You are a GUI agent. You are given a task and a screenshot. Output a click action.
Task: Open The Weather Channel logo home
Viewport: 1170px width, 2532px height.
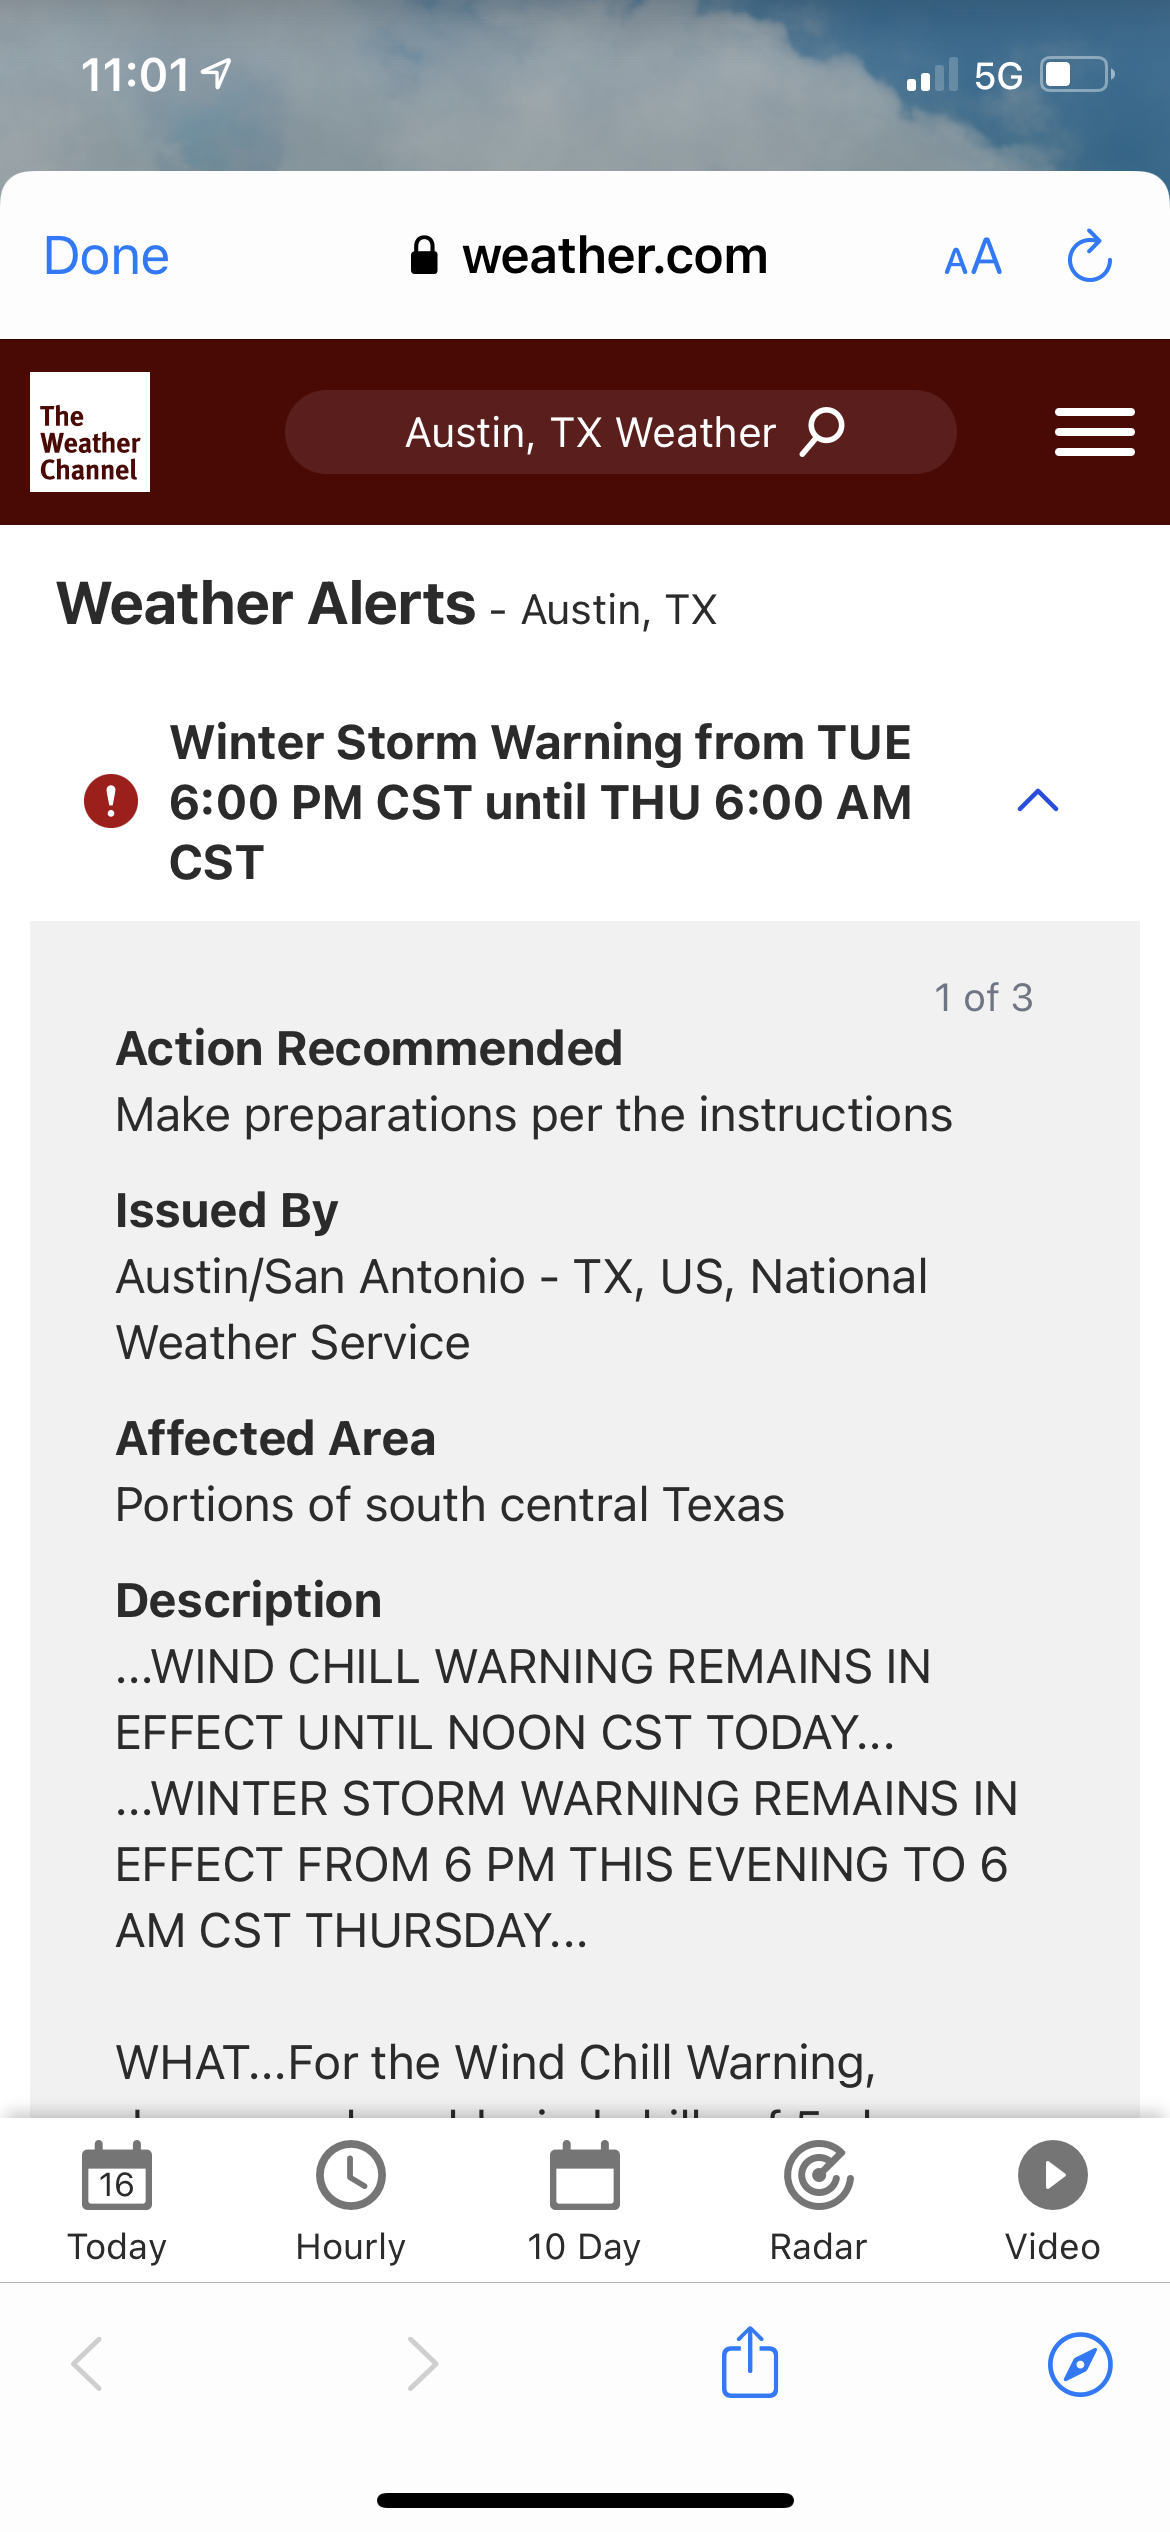(x=90, y=432)
